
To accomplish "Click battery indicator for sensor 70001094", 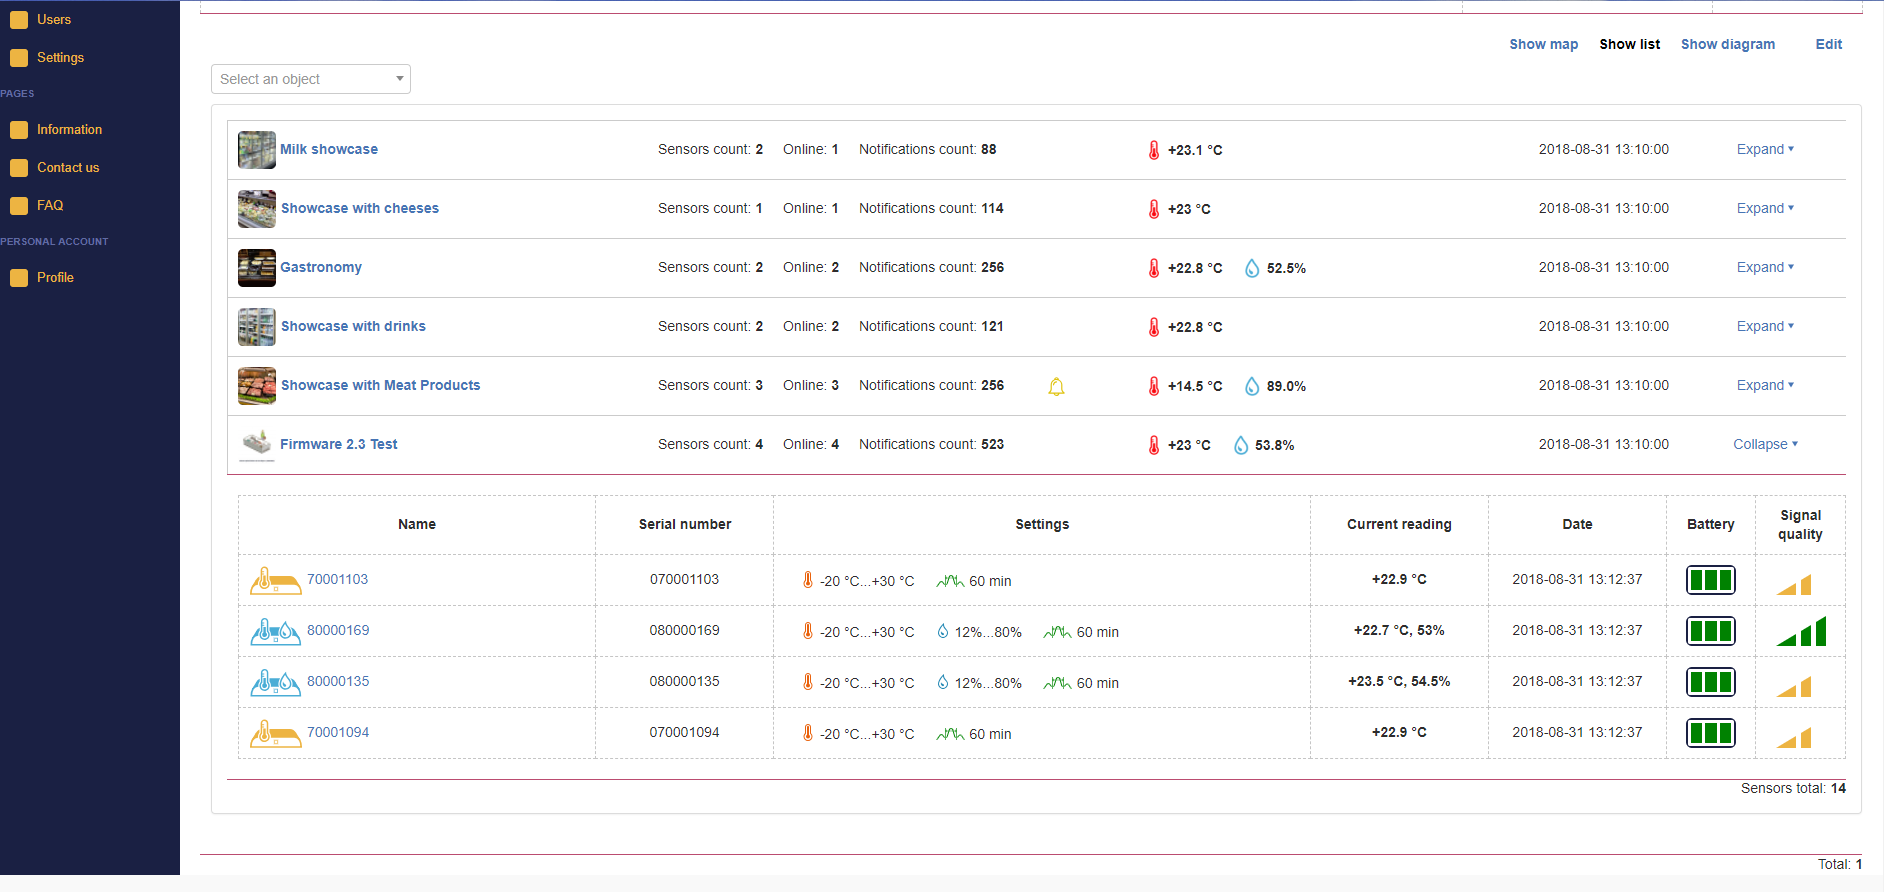I will tap(1711, 733).
